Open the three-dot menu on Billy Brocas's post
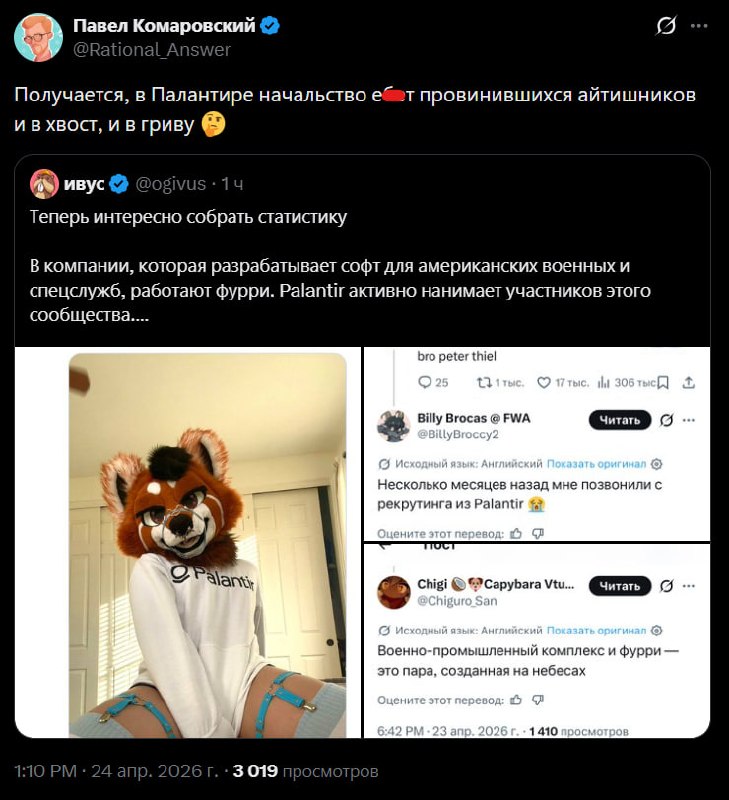Screen dimensions: 729x800 pos(689,420)
